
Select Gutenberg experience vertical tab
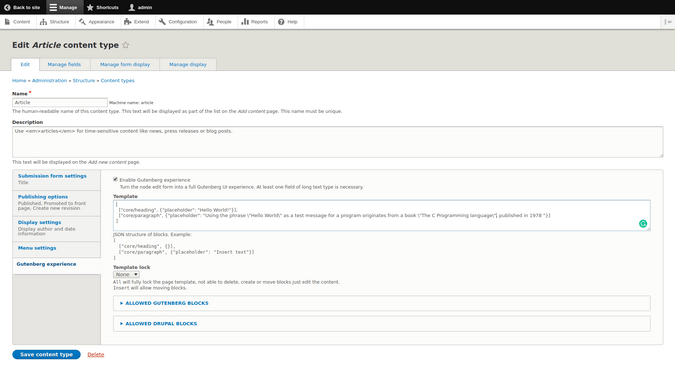tap(56, 265)
